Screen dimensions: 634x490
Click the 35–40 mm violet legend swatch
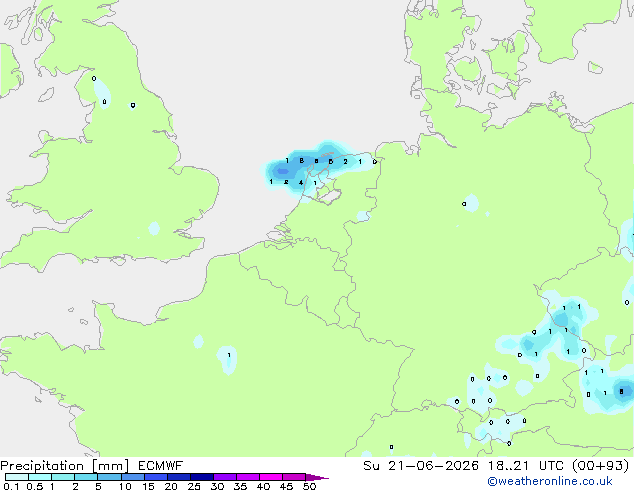click(x=247, y=477)
